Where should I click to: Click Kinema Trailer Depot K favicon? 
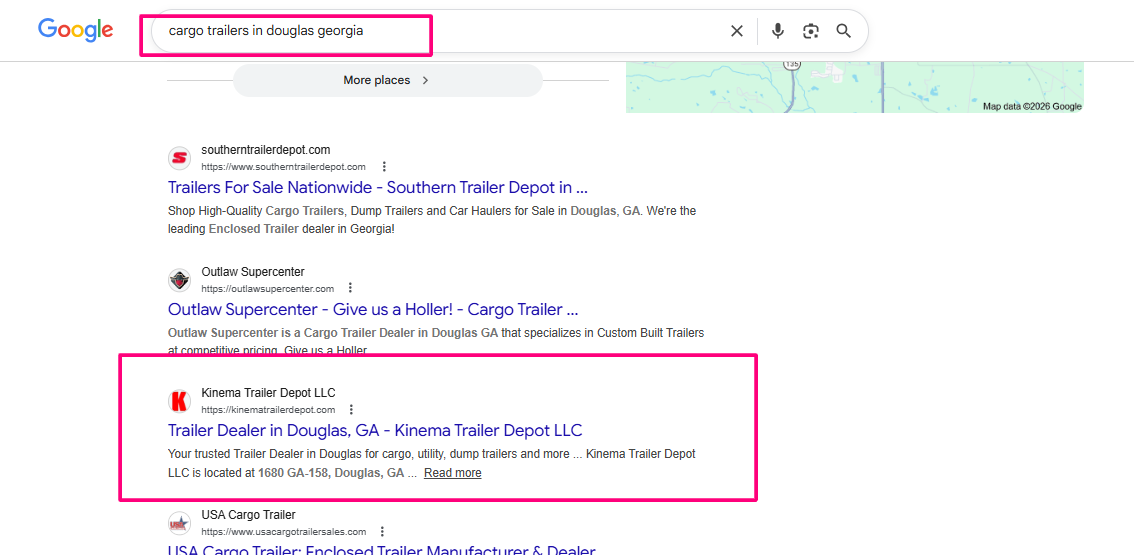tap(179, 401)
